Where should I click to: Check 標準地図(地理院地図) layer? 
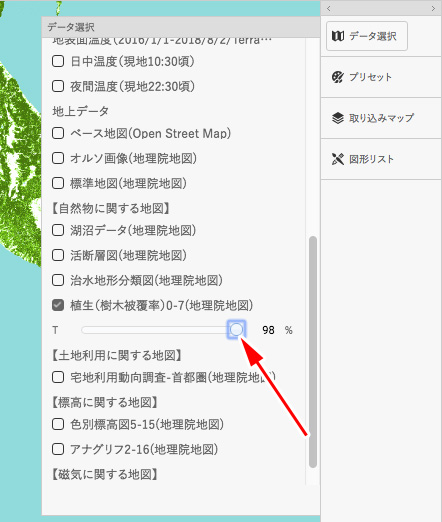click(58, 183)
